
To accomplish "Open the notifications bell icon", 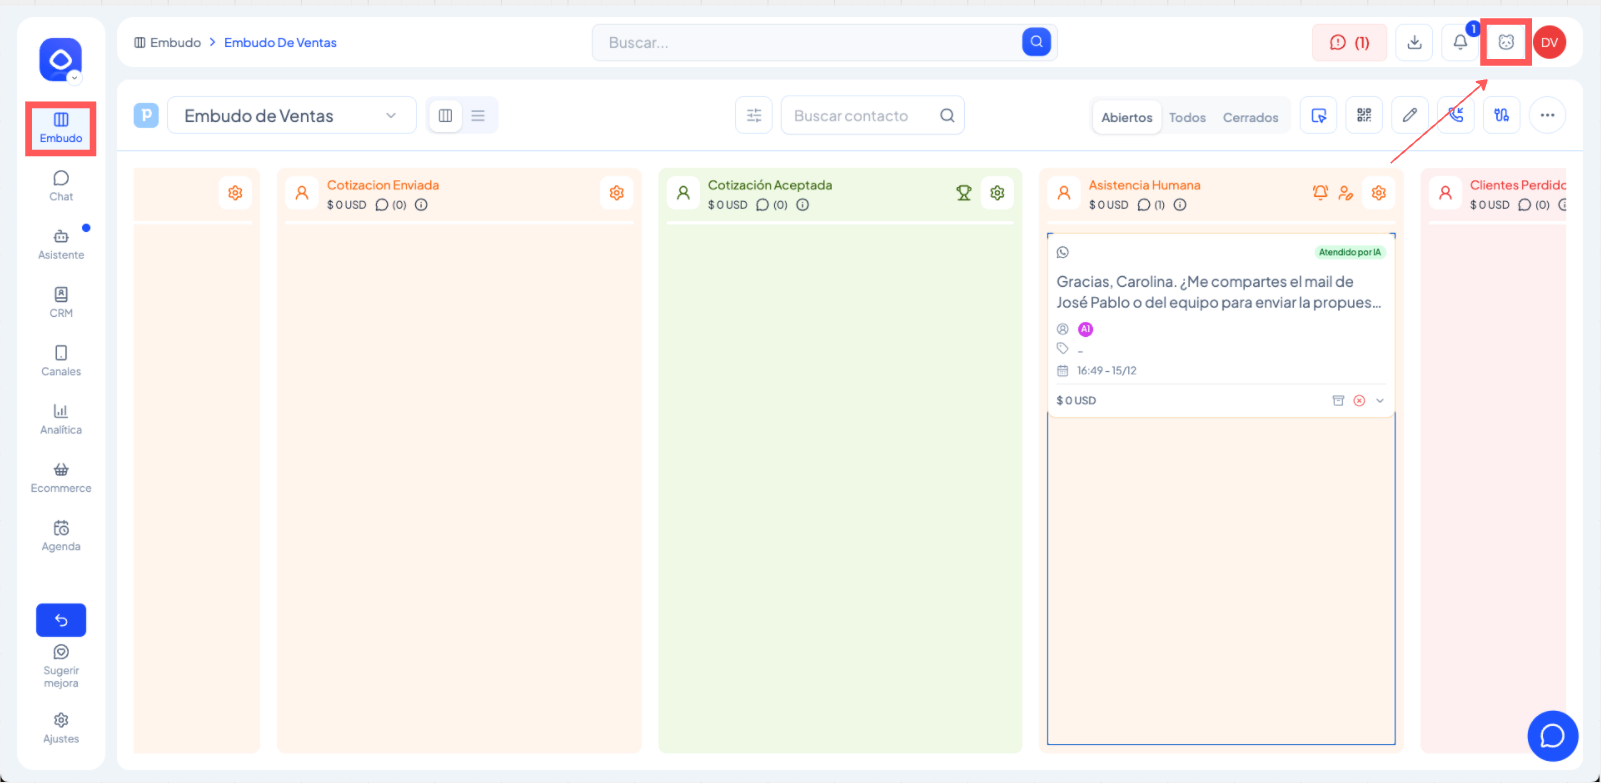I will point(1460,42).
